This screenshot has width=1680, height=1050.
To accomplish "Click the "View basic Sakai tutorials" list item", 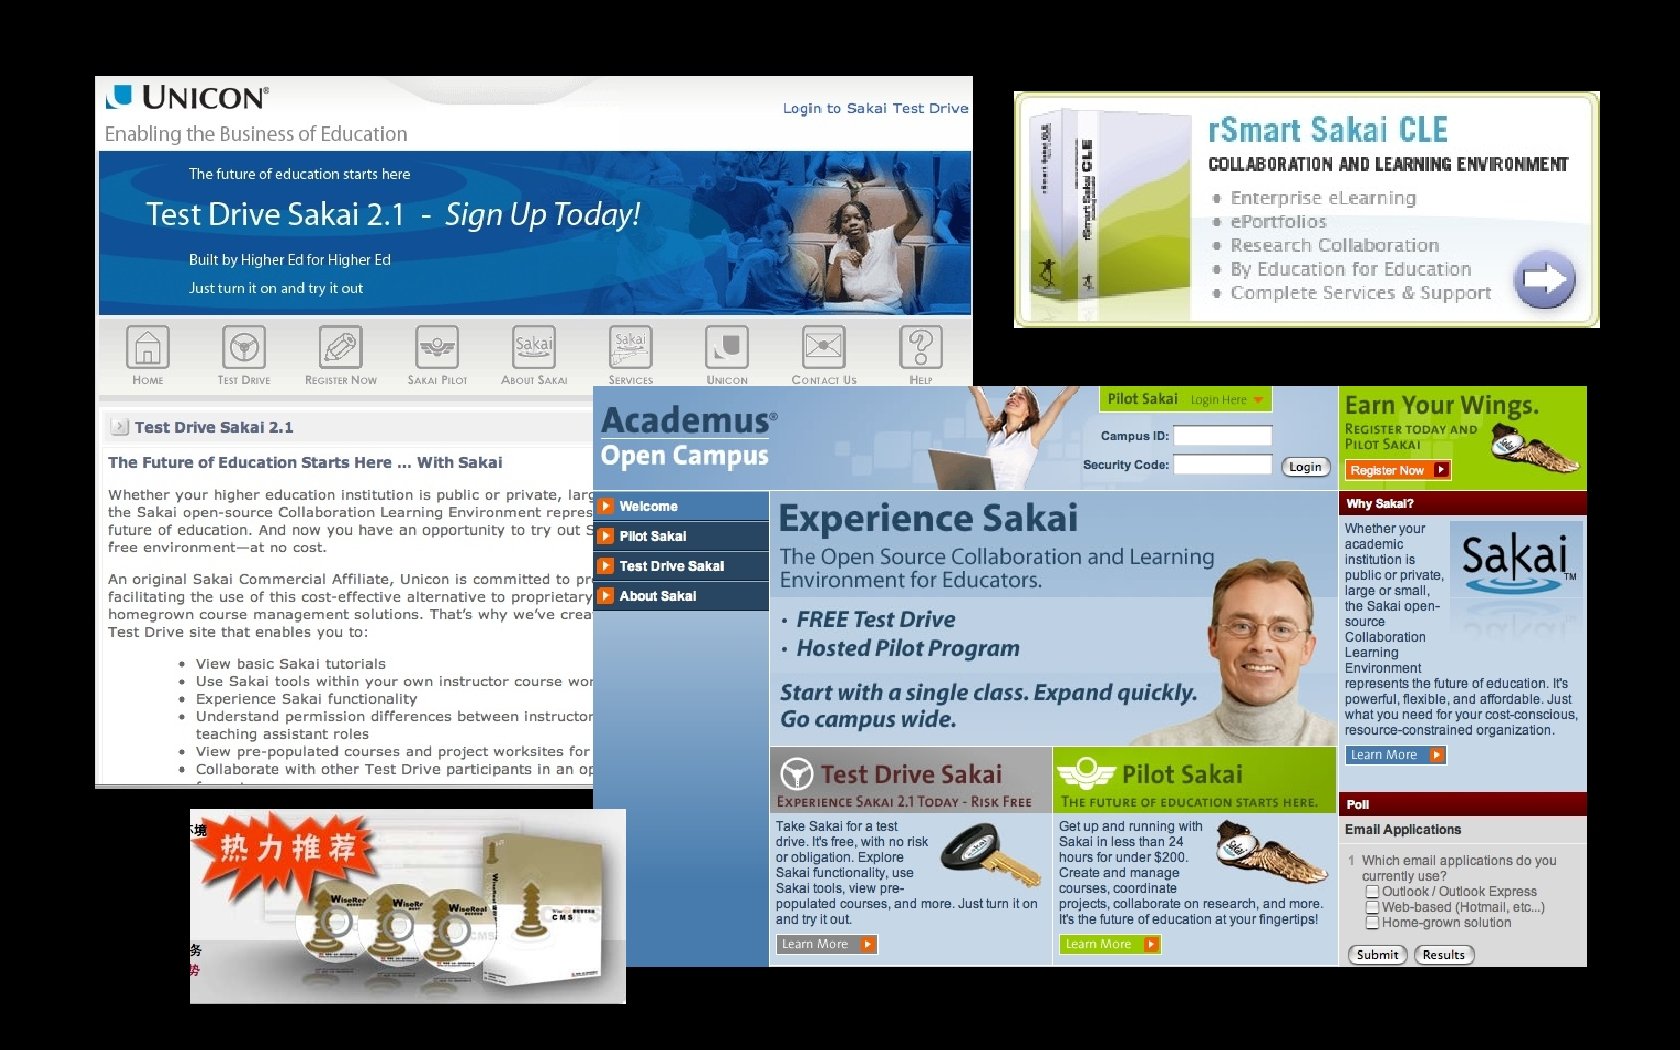I will pyautogui.click(x=290, y=664).
